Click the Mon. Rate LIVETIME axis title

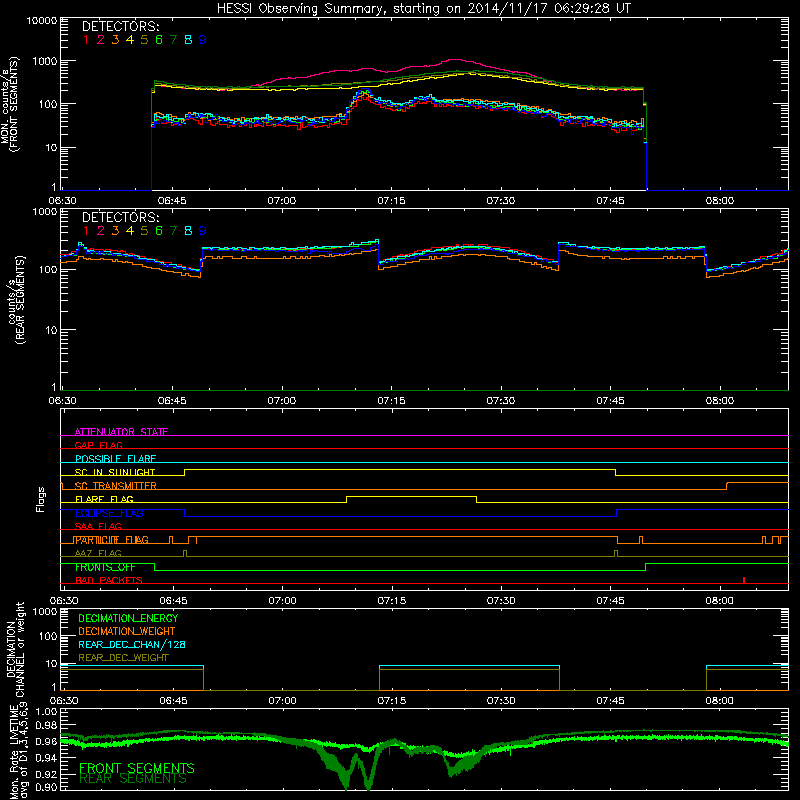pyautogui.click(x=17, y=751)
